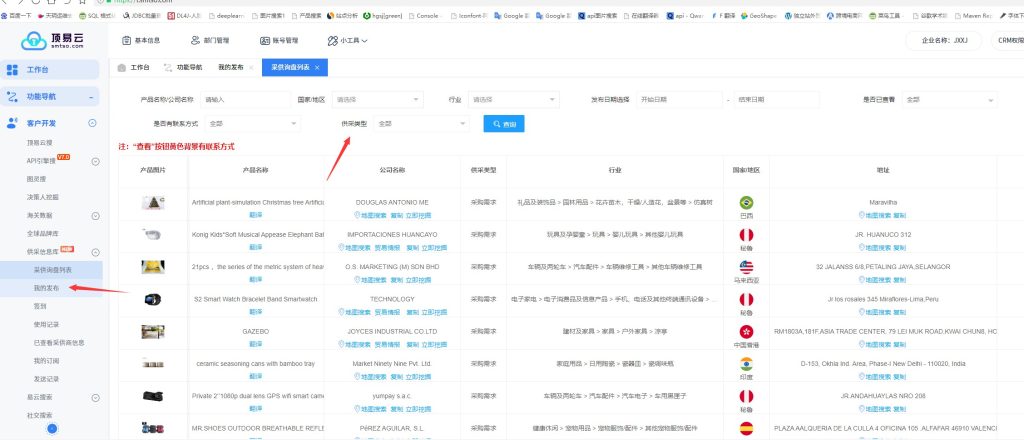Collapse the 客户开发 sidebar group
Viewport: 1024px width, 440px height.
pos(92,123)
